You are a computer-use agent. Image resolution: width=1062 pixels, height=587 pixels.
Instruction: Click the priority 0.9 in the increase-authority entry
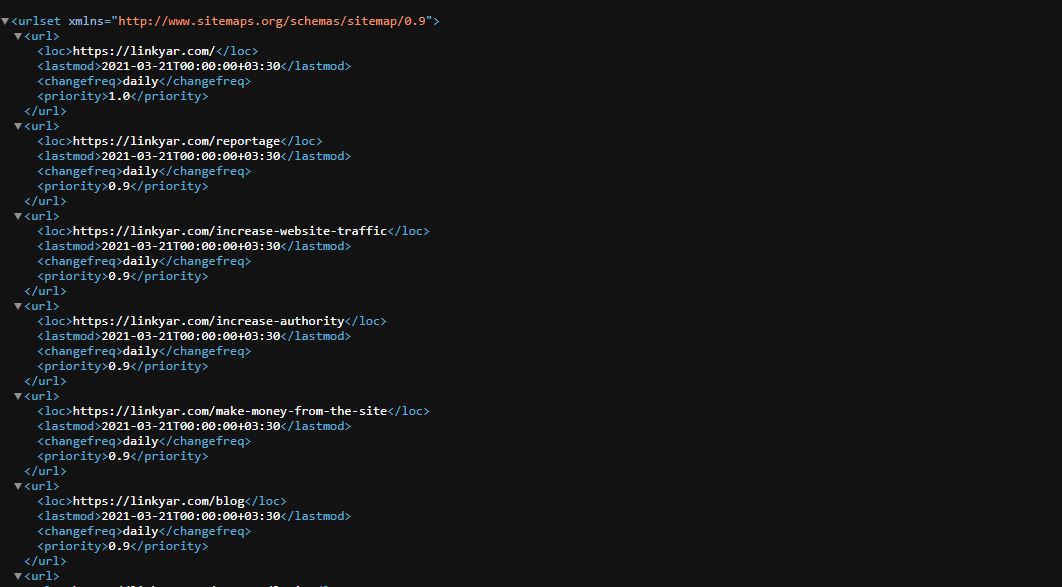point(119,366)
